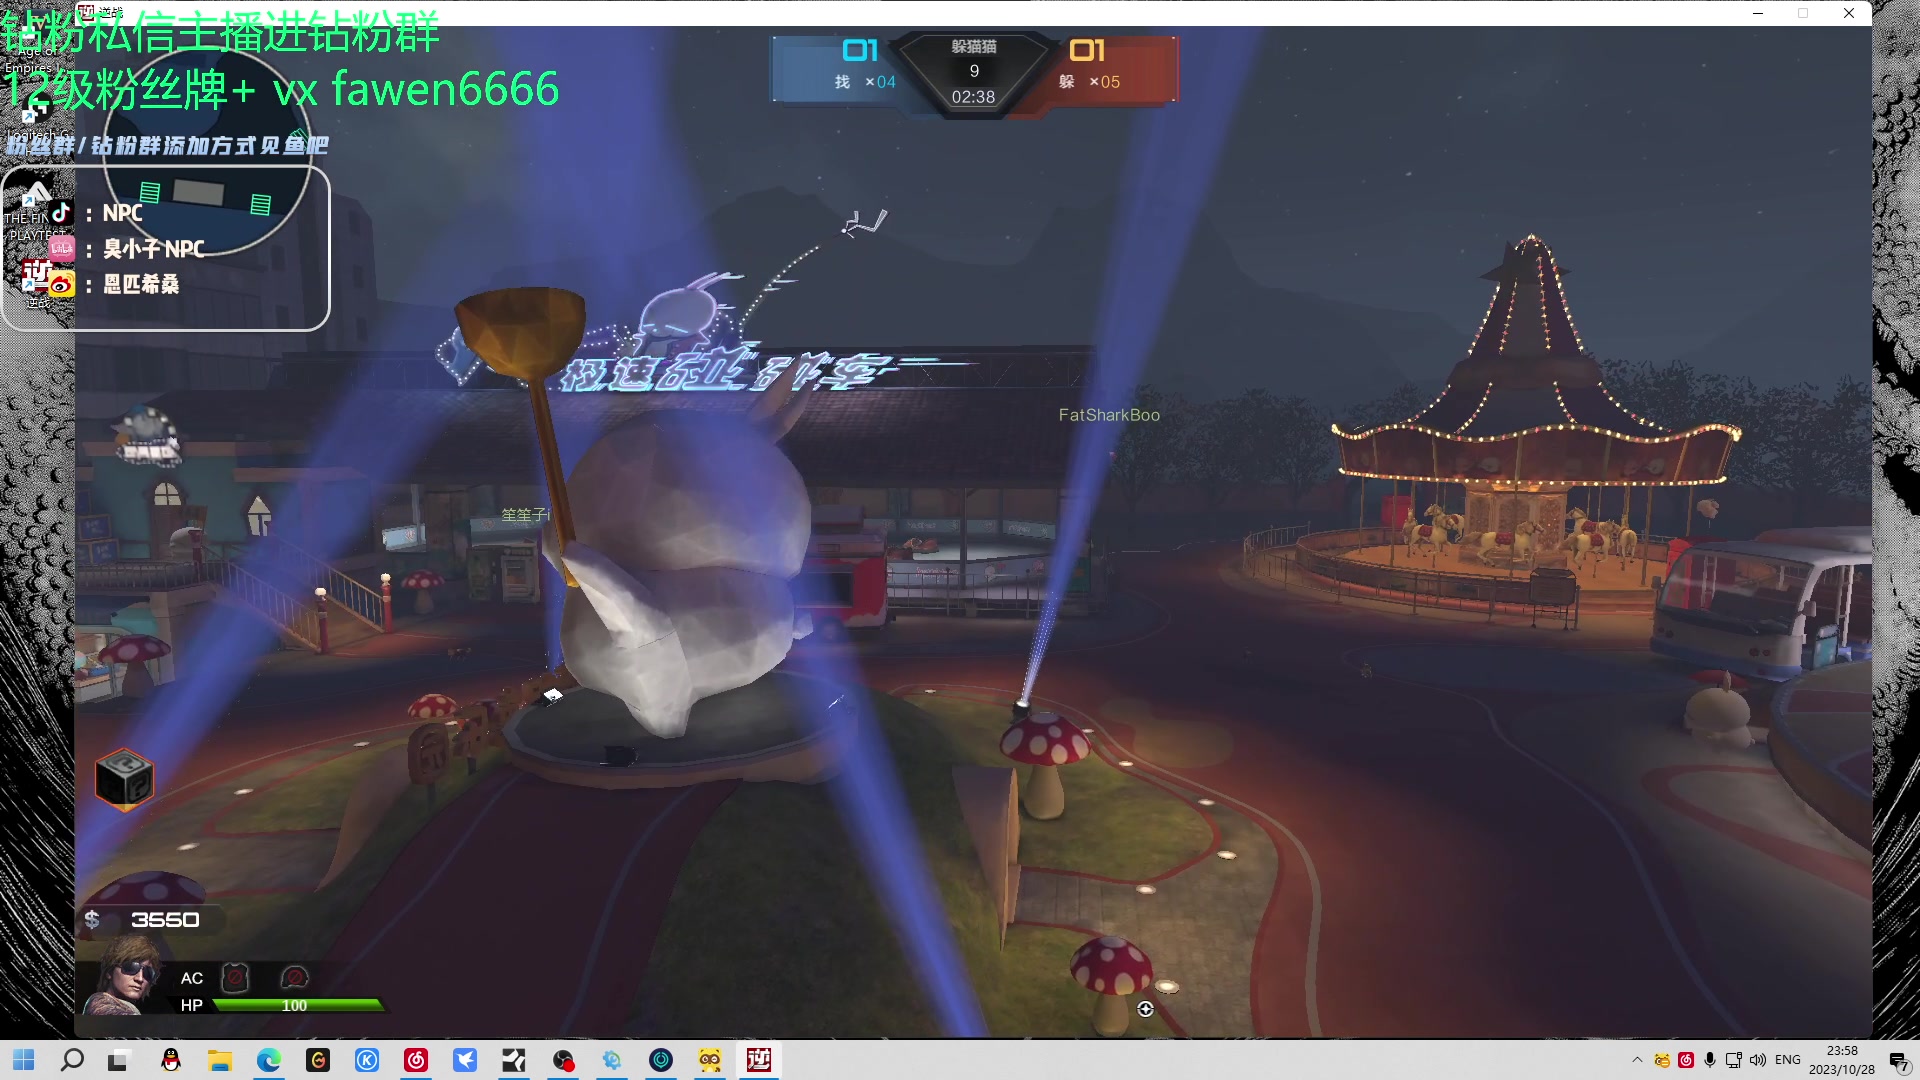Open notification center with 7 badge
Viewport: 1920px width, 1080px height.
[1898, 1062]
